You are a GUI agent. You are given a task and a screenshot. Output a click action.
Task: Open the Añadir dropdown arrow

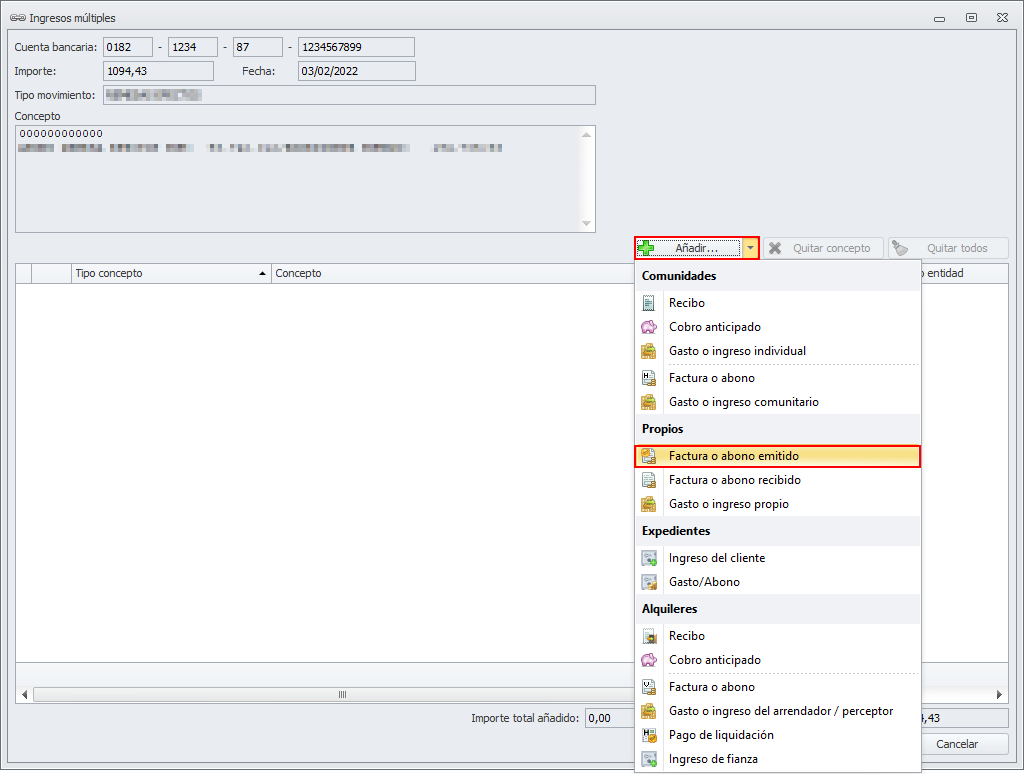coord(750,248)
